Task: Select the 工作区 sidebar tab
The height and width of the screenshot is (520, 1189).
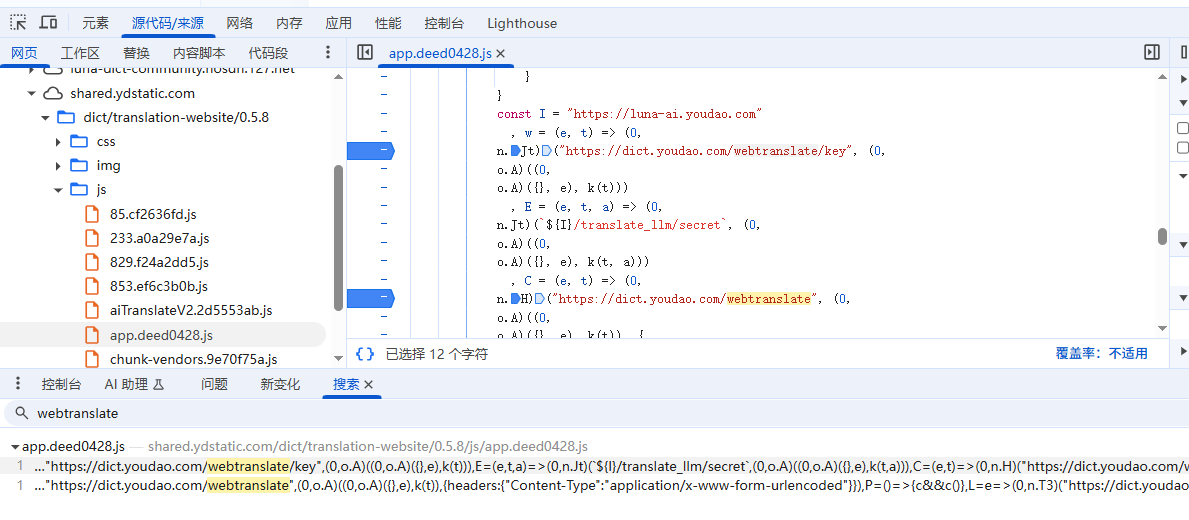Action: pos(80,52)
